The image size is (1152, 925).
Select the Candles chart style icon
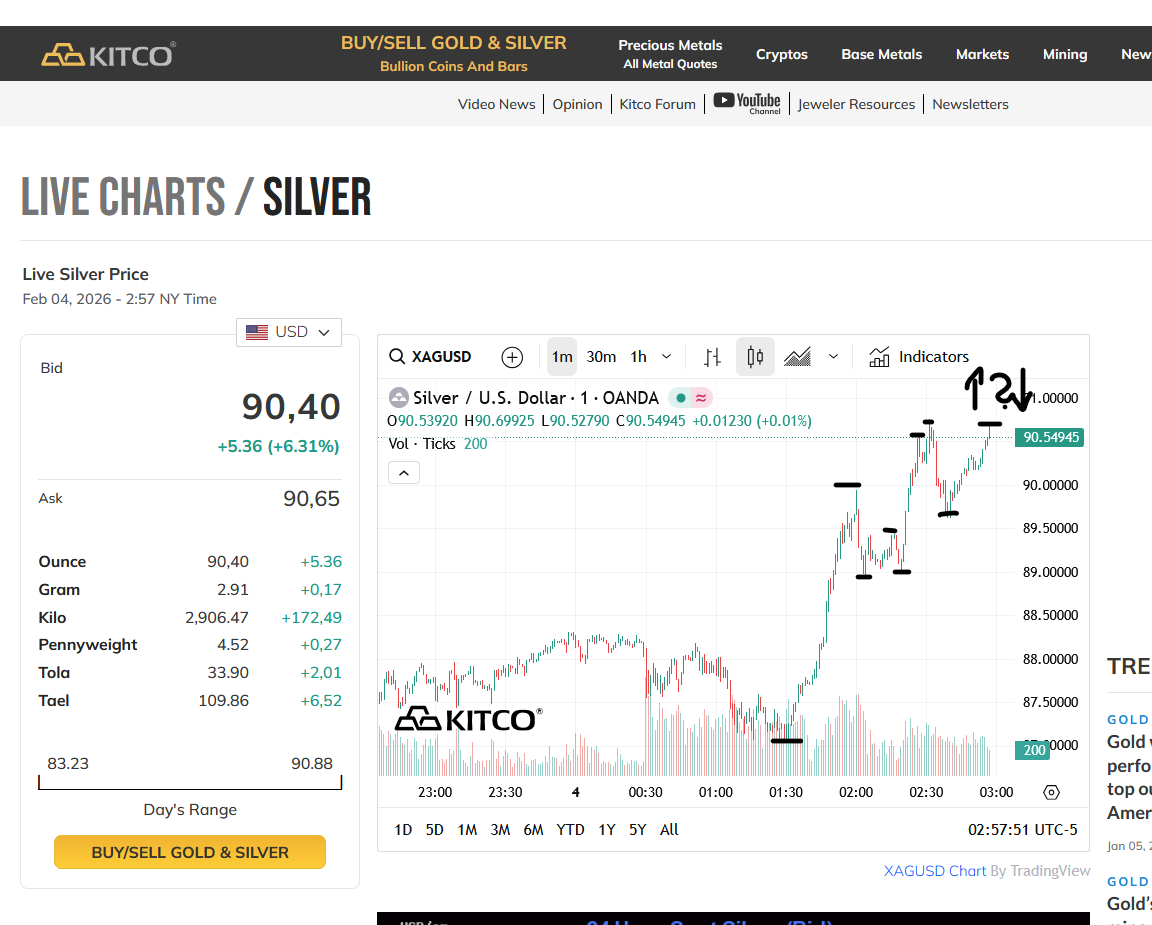(x=755, y=357)
